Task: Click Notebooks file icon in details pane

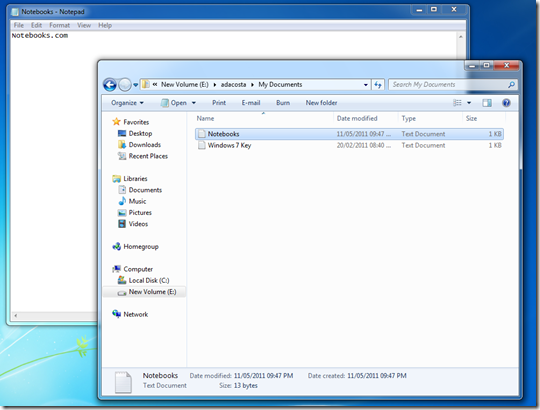Action: 123,382
